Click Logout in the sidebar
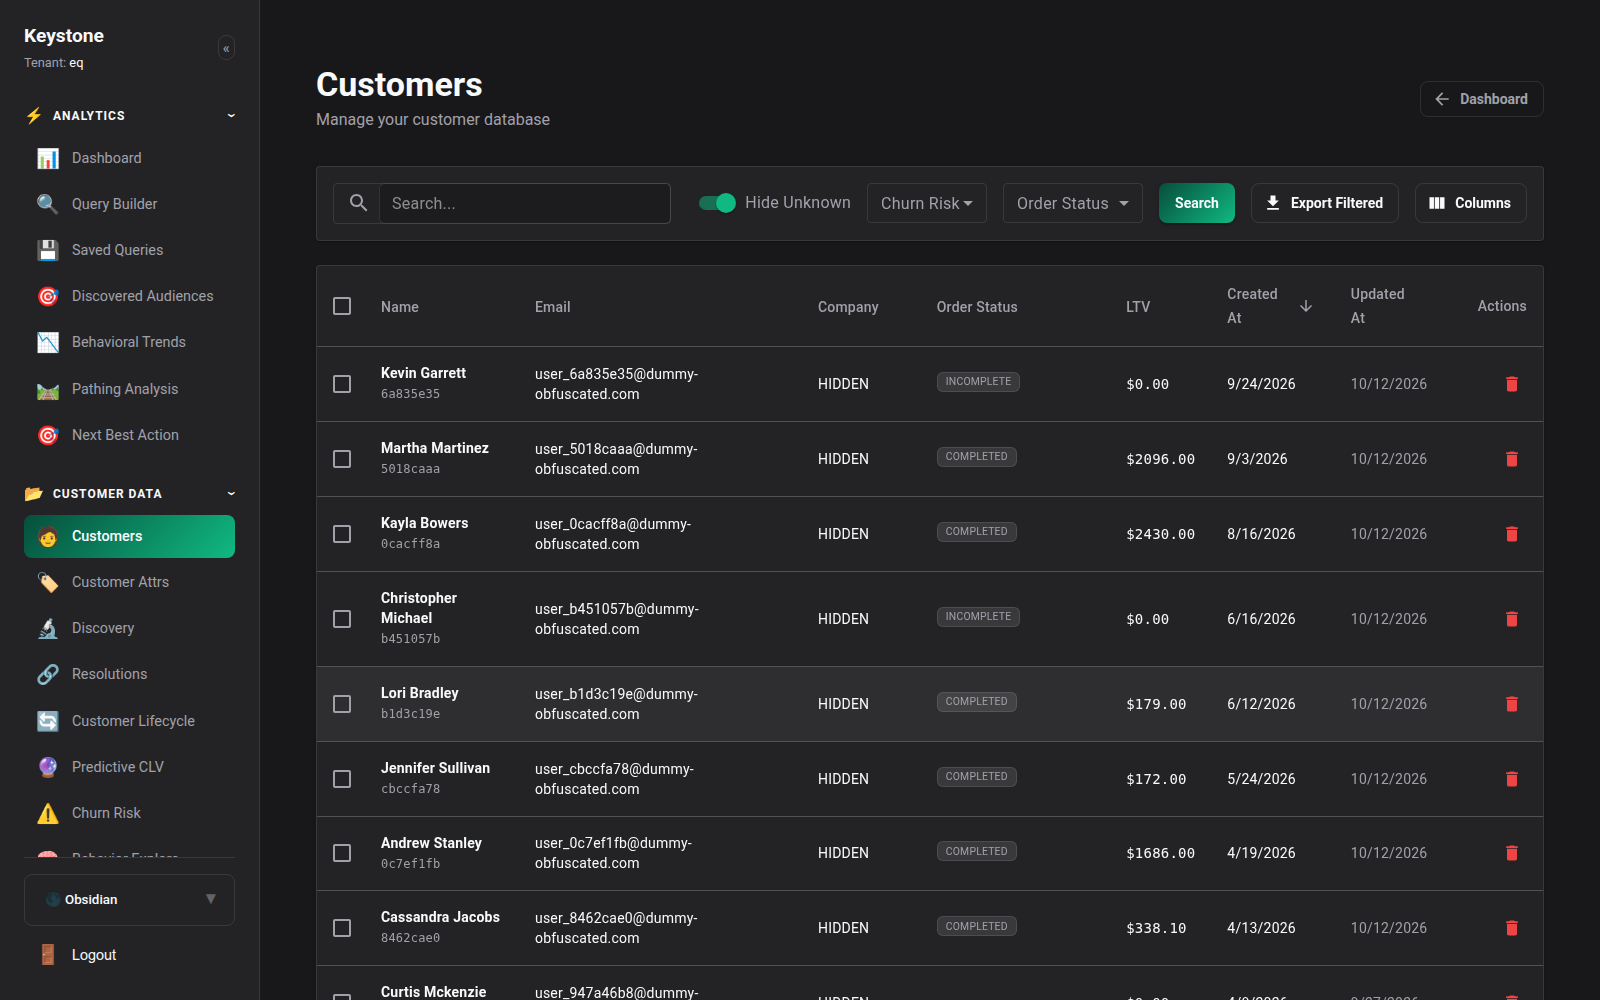 [x=129, y=955]
